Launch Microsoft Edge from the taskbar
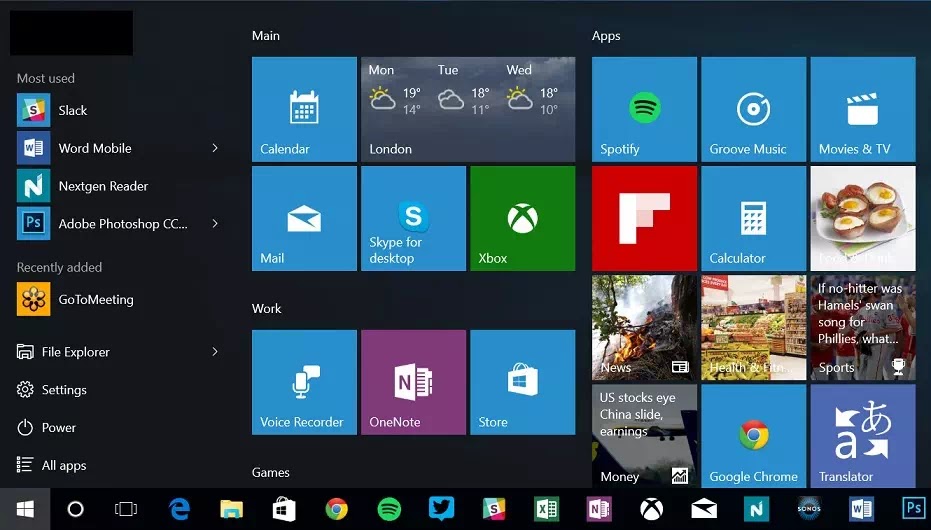 pyautogui.click(x=179, y=509)
